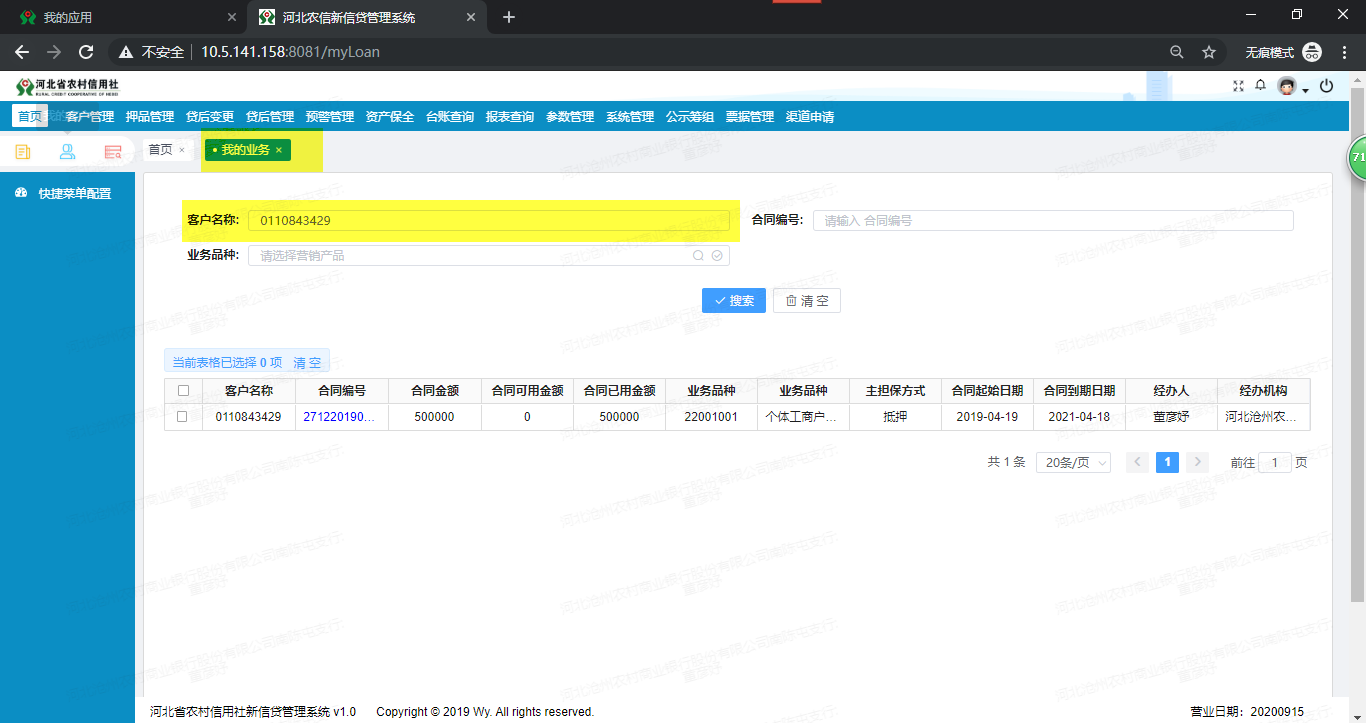Click the power logout icon at top right
Viewport: 1366px width, 723px height.
point(1326,86)
